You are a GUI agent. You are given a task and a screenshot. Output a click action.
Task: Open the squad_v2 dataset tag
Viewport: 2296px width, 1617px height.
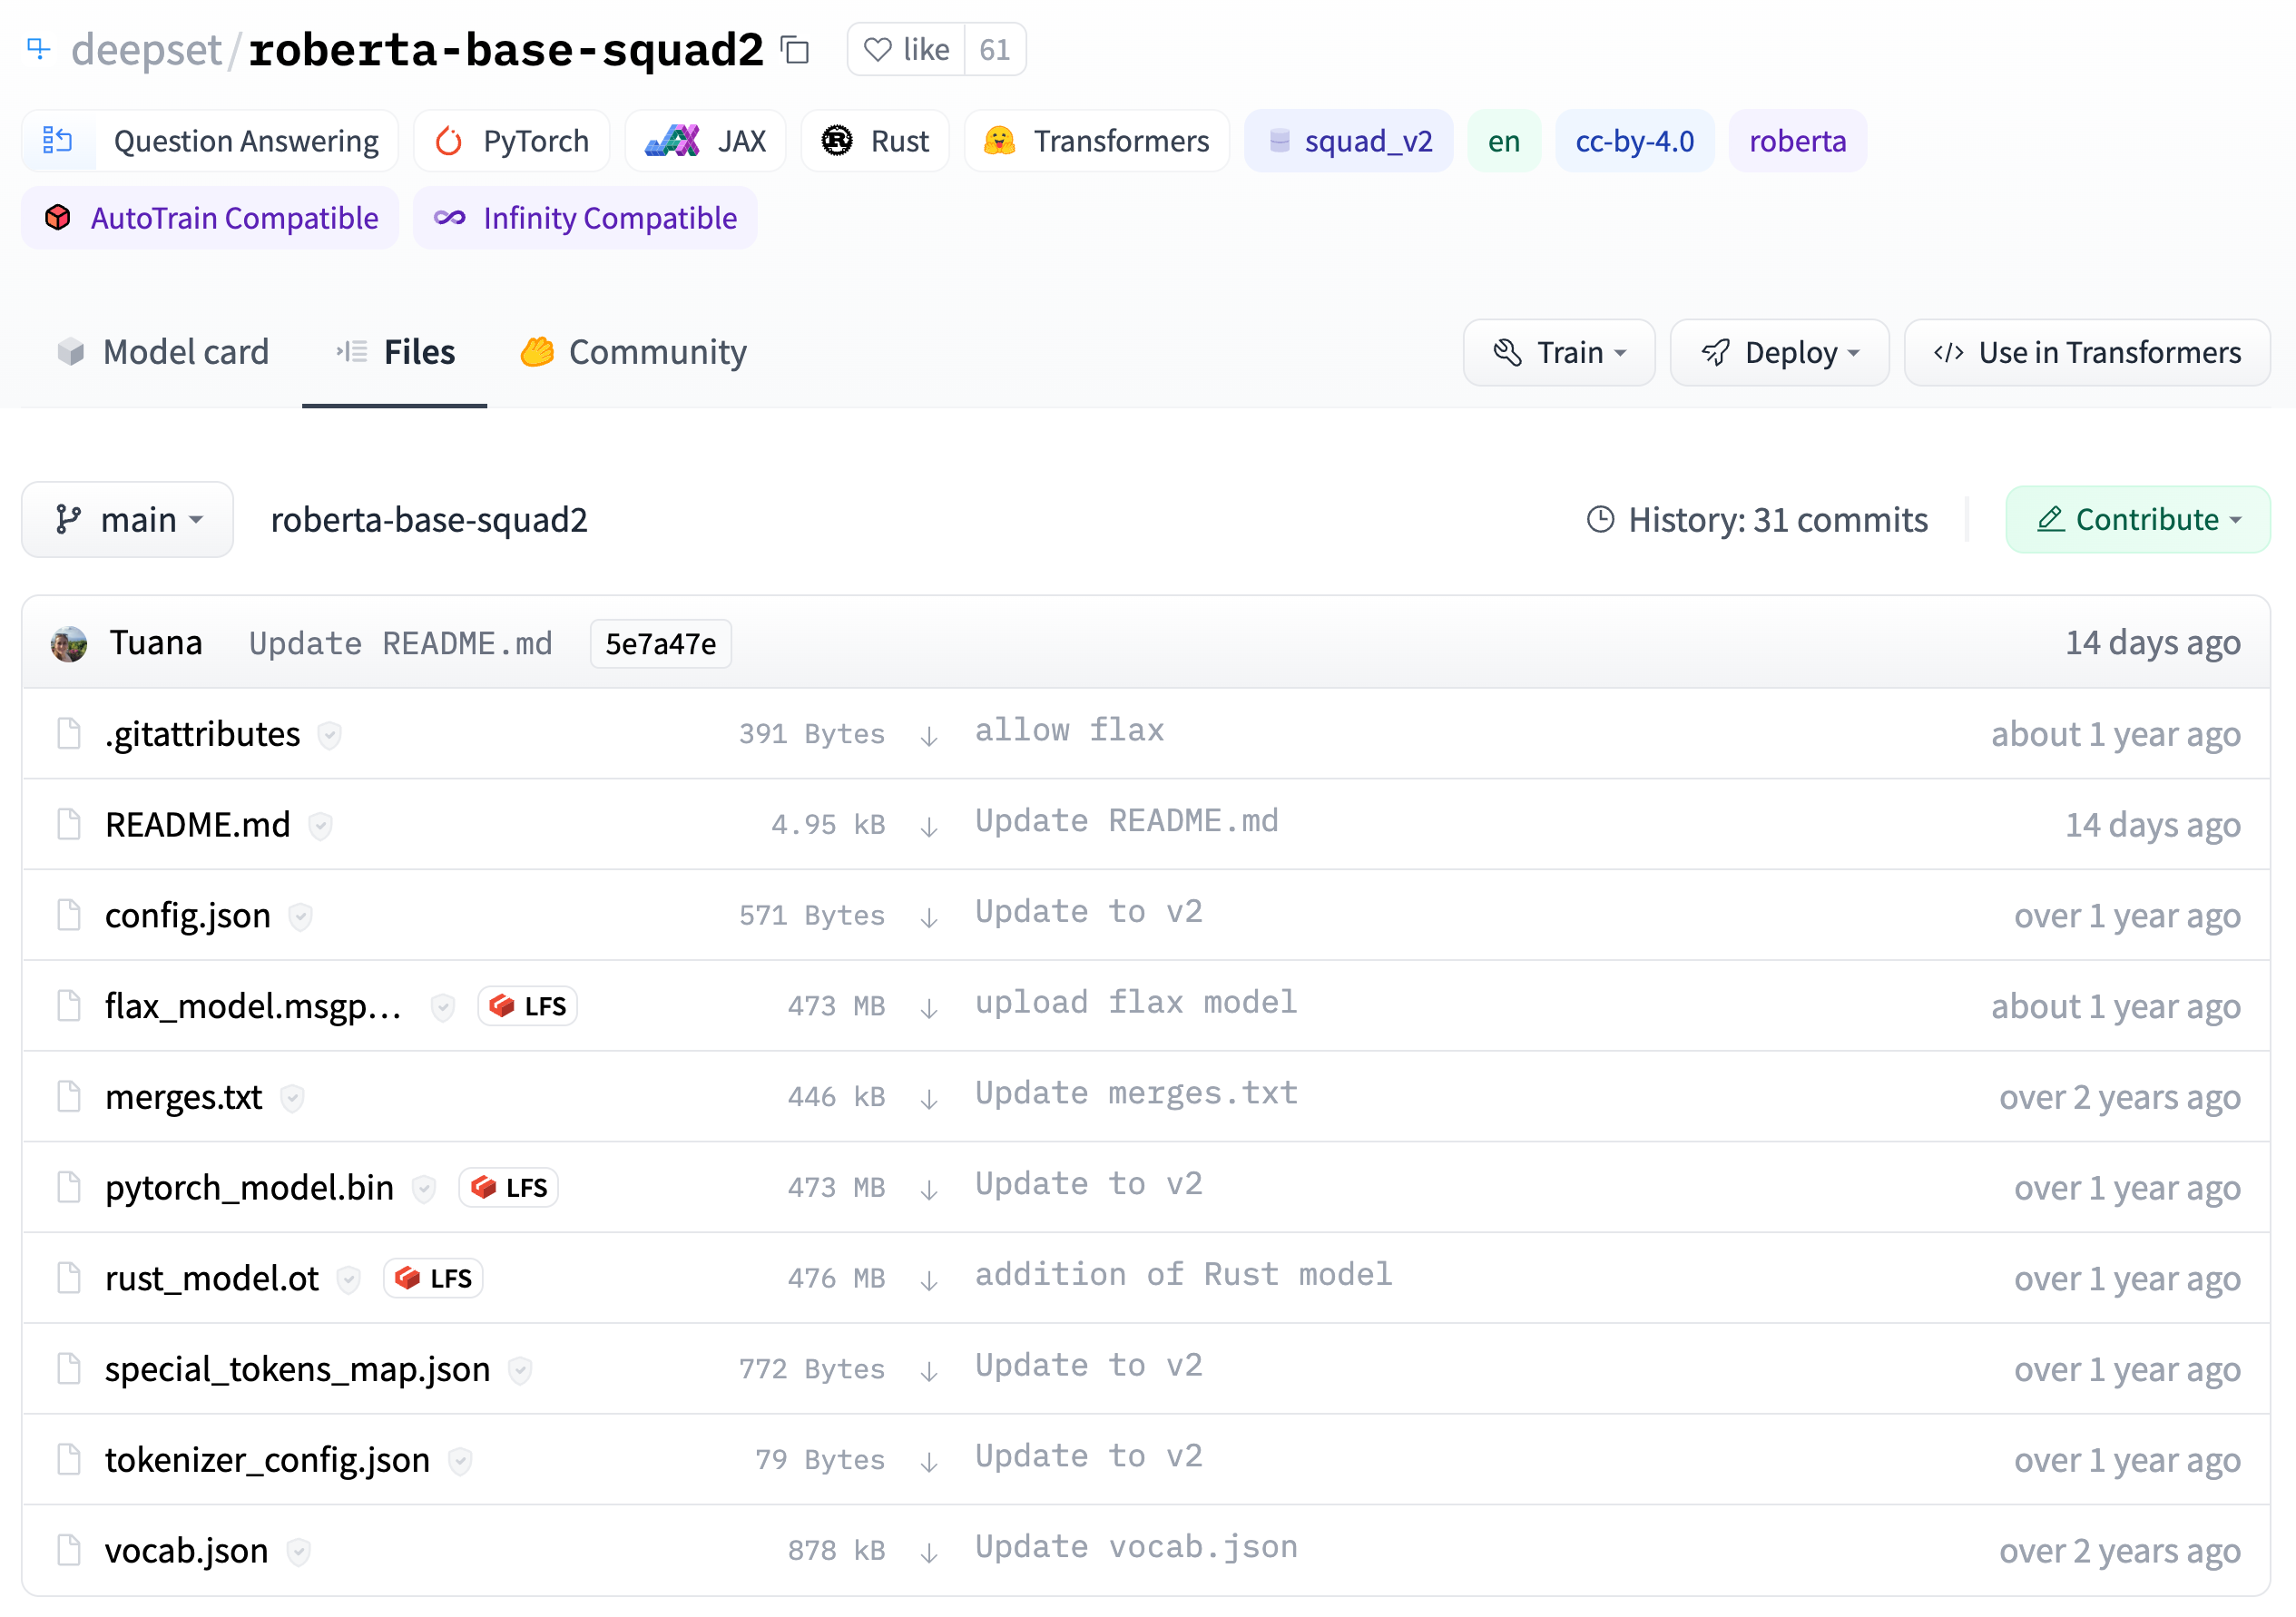[1349, 141]
